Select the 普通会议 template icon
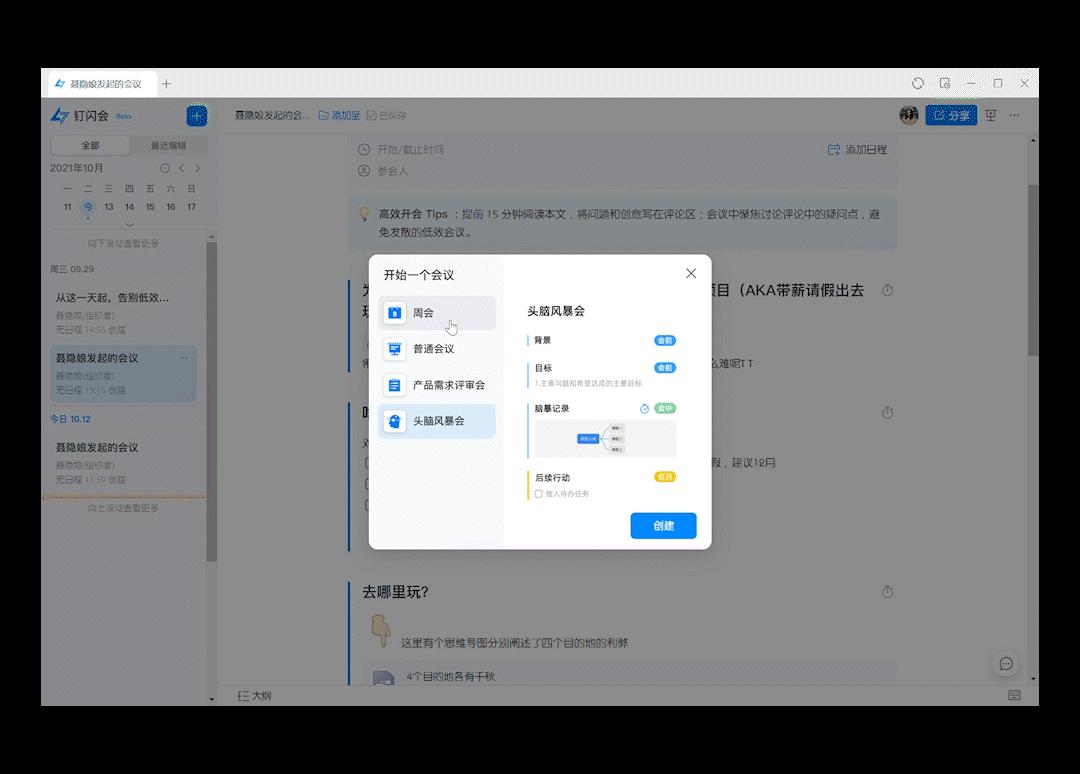 (x=394, y=349)
